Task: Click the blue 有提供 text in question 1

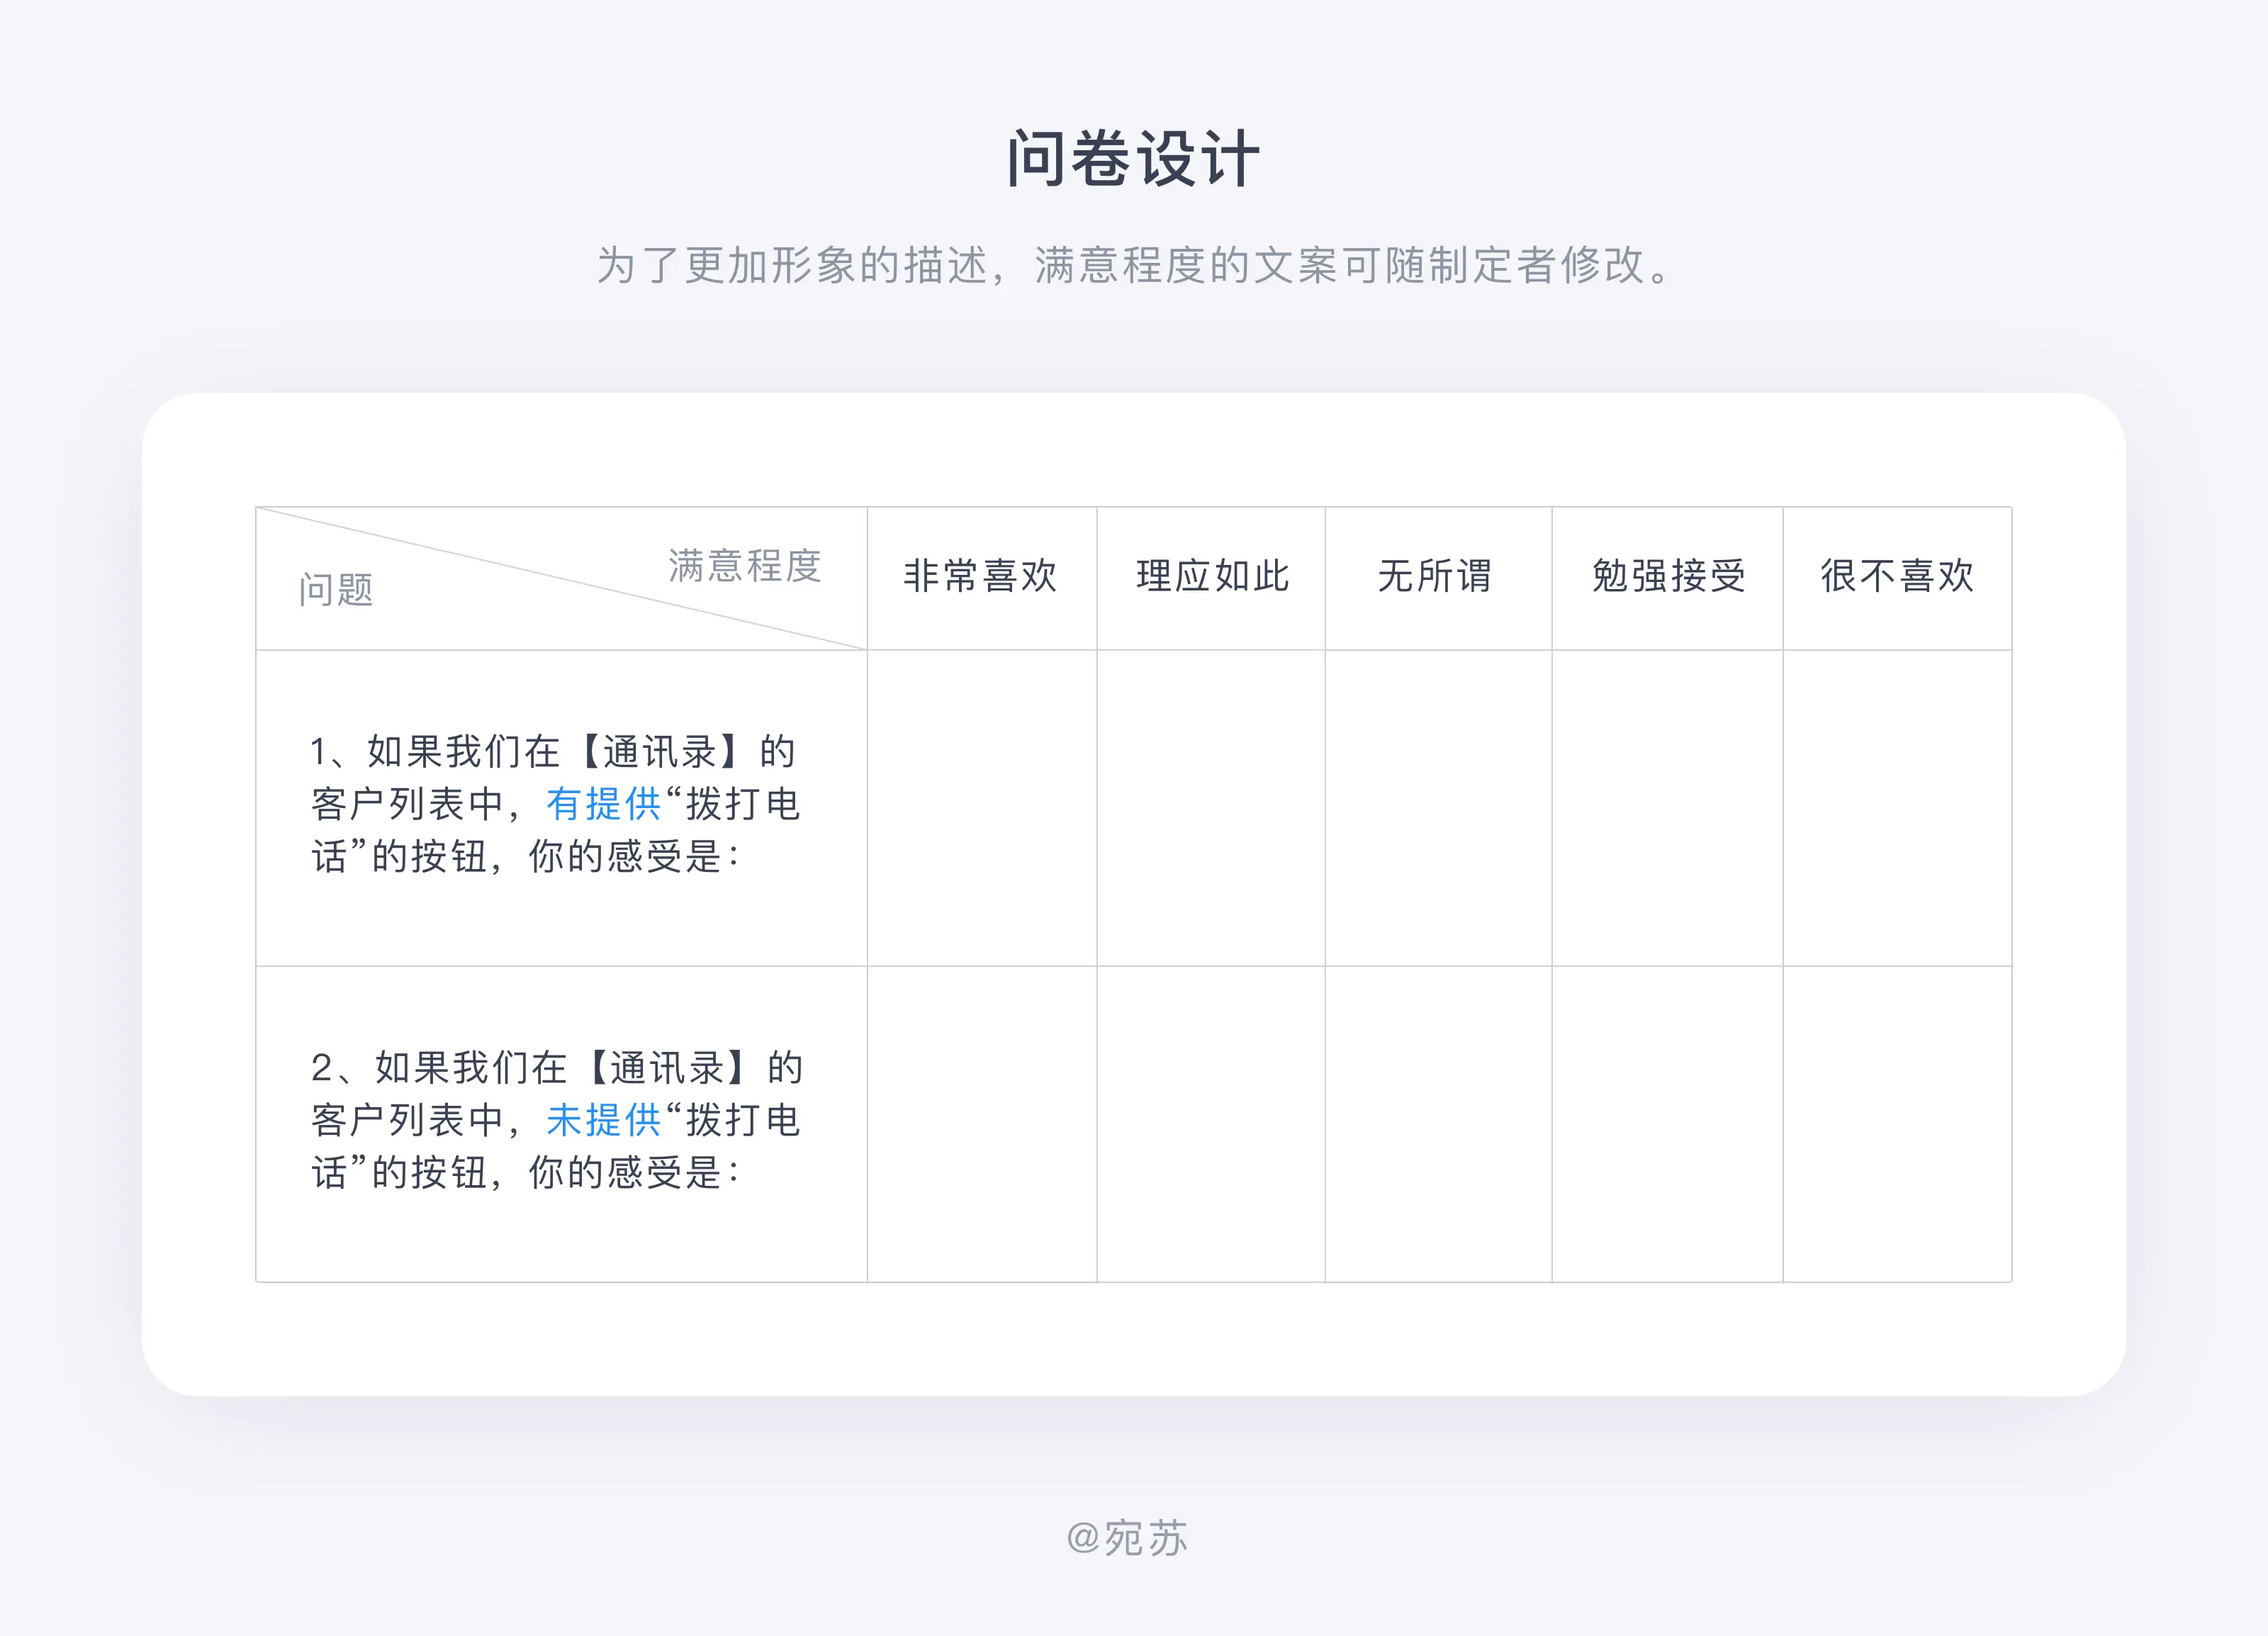Action: [603, 804]
